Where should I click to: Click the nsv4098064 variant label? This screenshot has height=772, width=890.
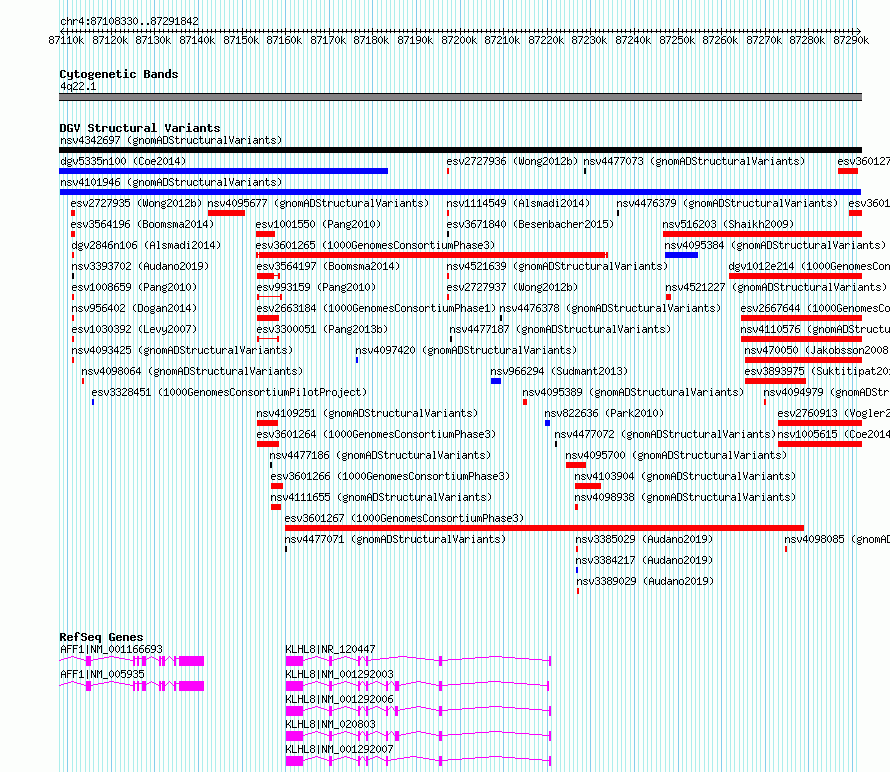coord(192,371)
